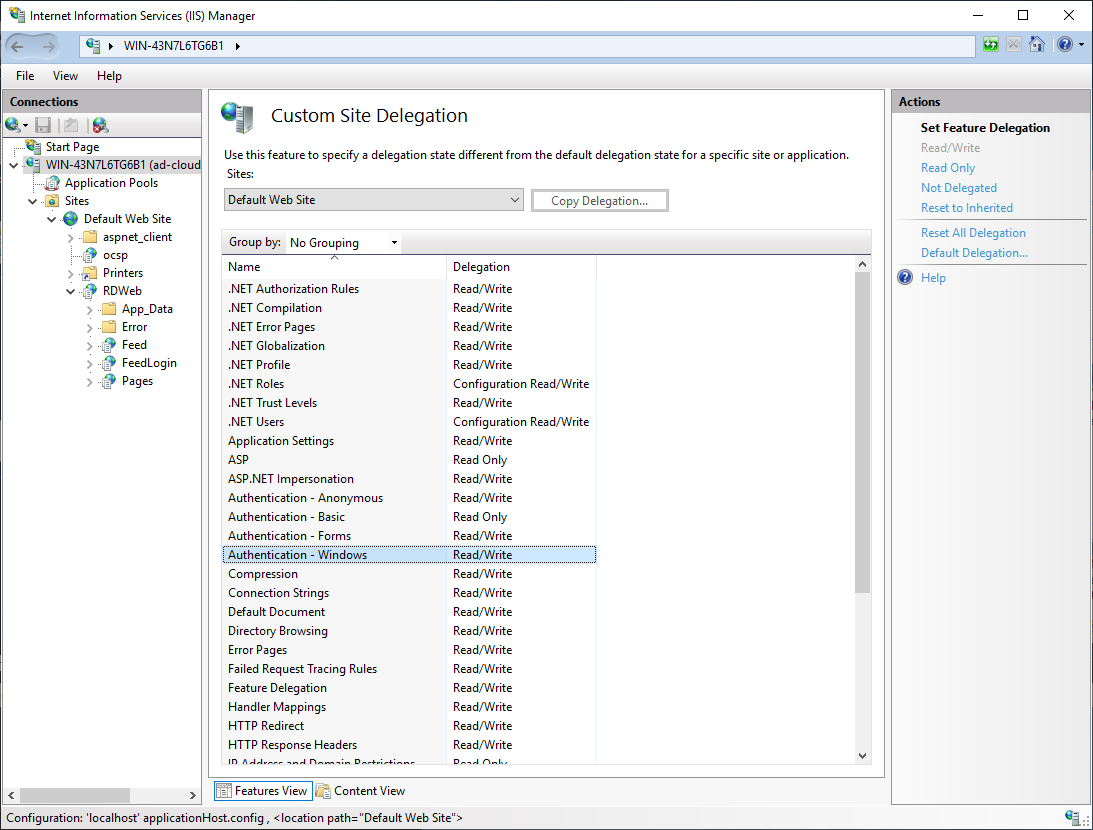Open the Sites combo box
1093x830 pixels.
click(374, 200)
